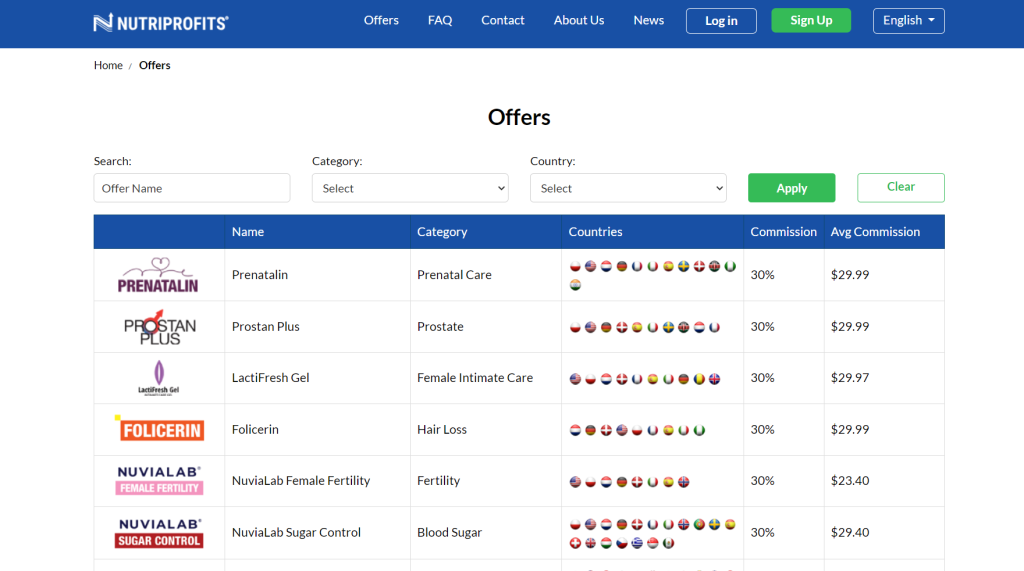
Task: Click the NutriProfits logo
Action: [x=161, y=23]
